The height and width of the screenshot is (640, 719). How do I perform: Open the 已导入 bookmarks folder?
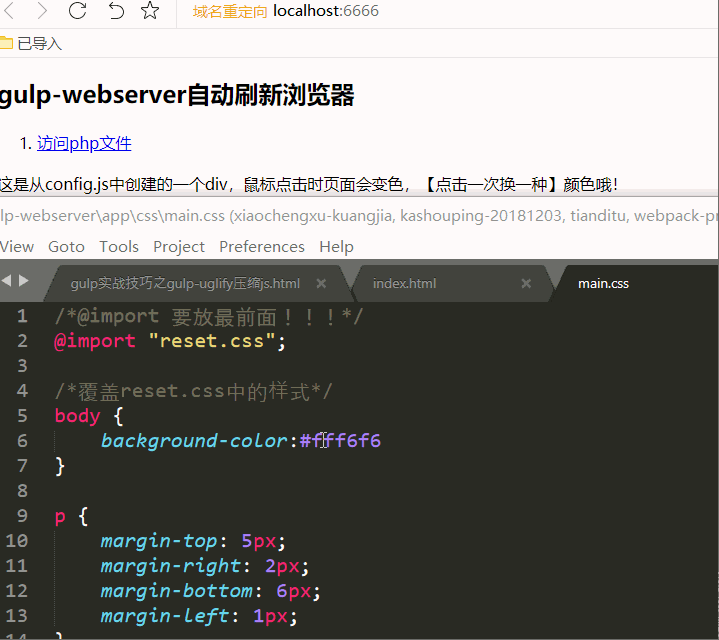click(31, 44)
